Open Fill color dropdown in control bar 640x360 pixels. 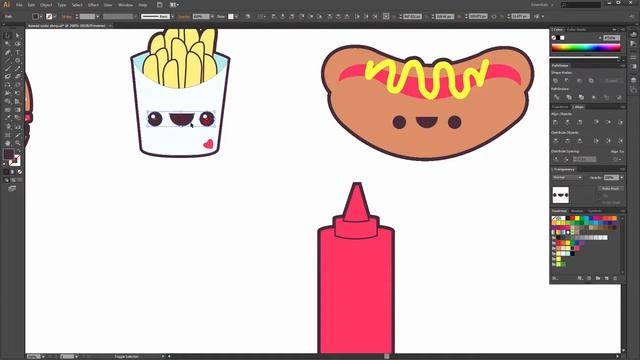tap(41, 16)
